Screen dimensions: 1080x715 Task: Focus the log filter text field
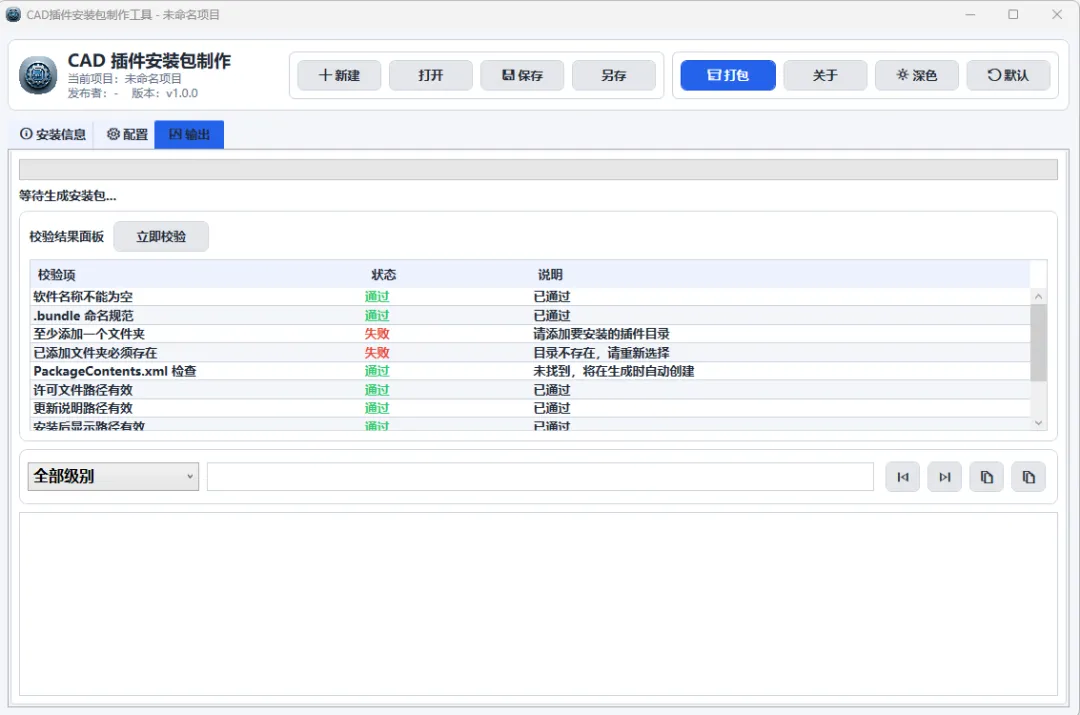coord(540,477)
